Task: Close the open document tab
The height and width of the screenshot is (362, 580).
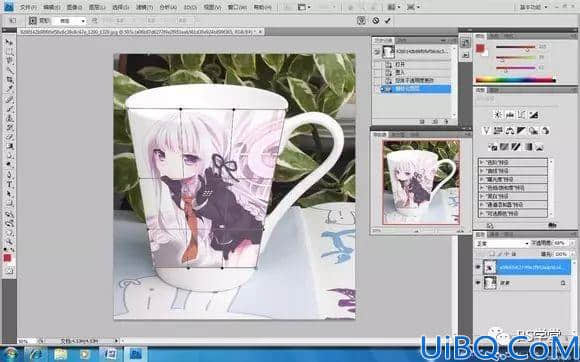Action: 260,32
